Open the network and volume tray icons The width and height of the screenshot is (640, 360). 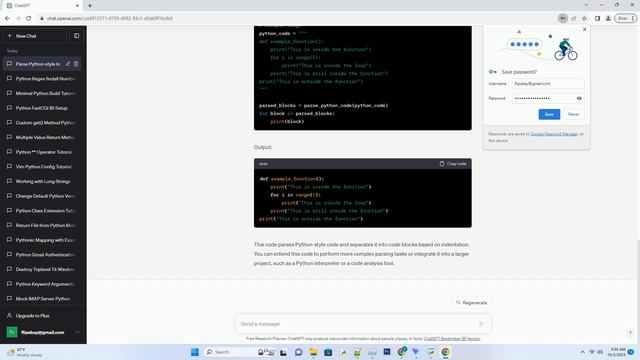coord(596,352)
